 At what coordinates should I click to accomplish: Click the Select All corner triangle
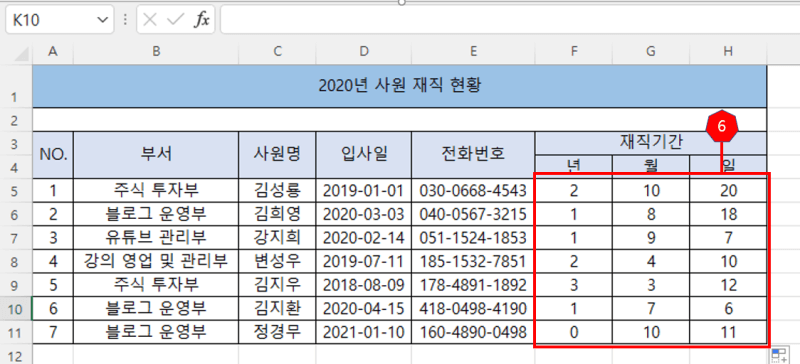(21, 55)
